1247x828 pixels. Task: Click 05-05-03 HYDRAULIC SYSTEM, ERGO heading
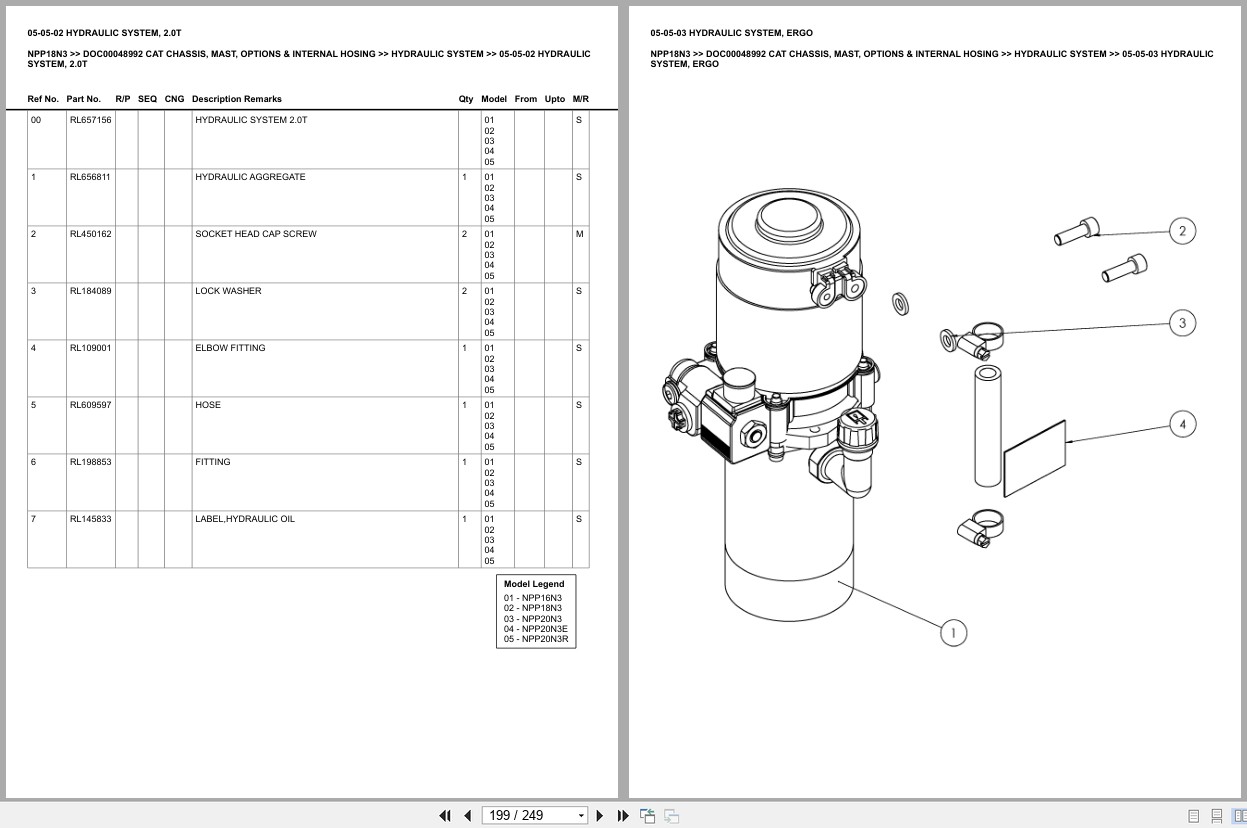(731, 33)
